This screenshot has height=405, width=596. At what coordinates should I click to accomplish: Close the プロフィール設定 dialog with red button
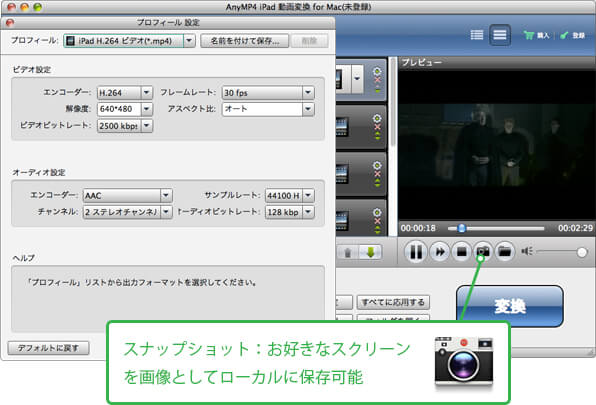(x=10, y=22)
